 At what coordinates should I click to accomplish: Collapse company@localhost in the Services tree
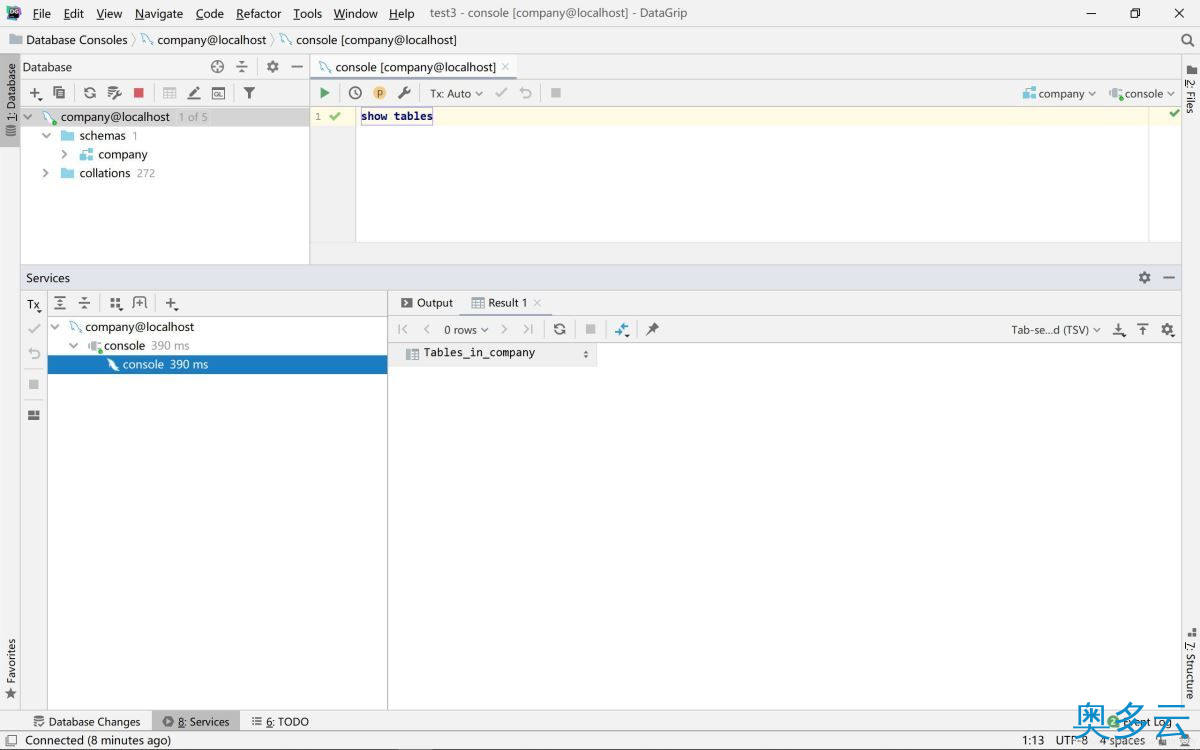tap(56, 327)
